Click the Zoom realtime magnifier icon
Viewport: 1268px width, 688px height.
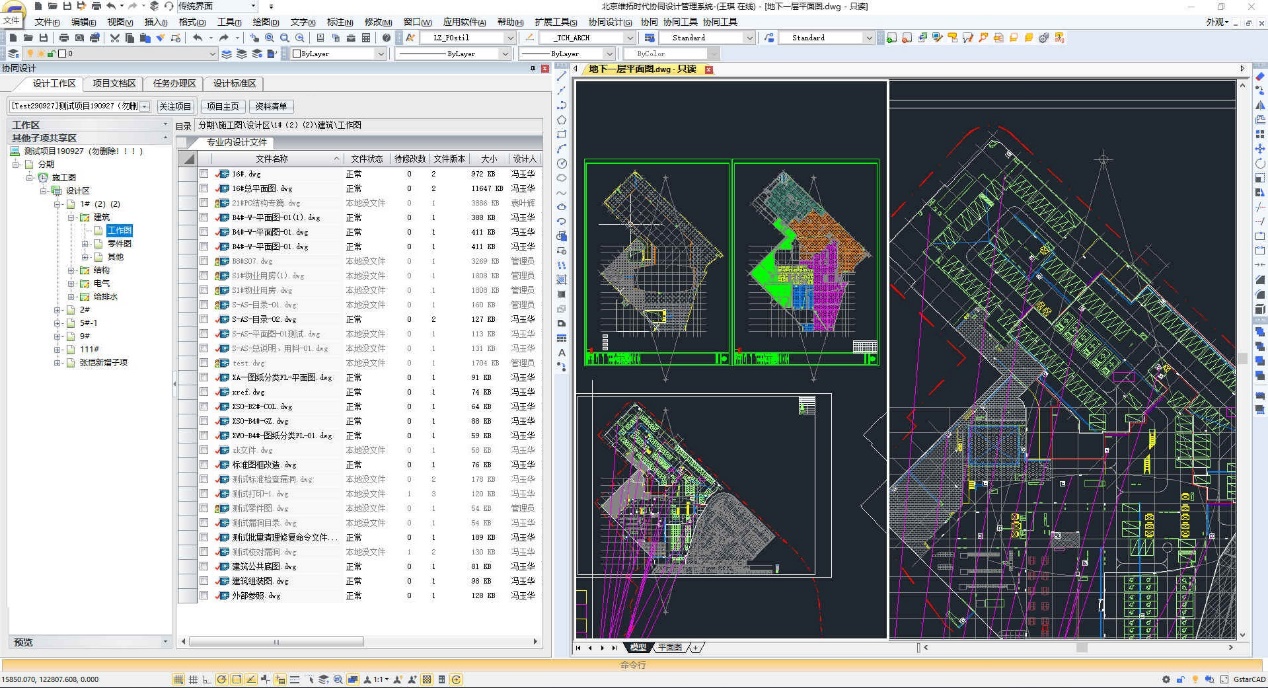269,38
